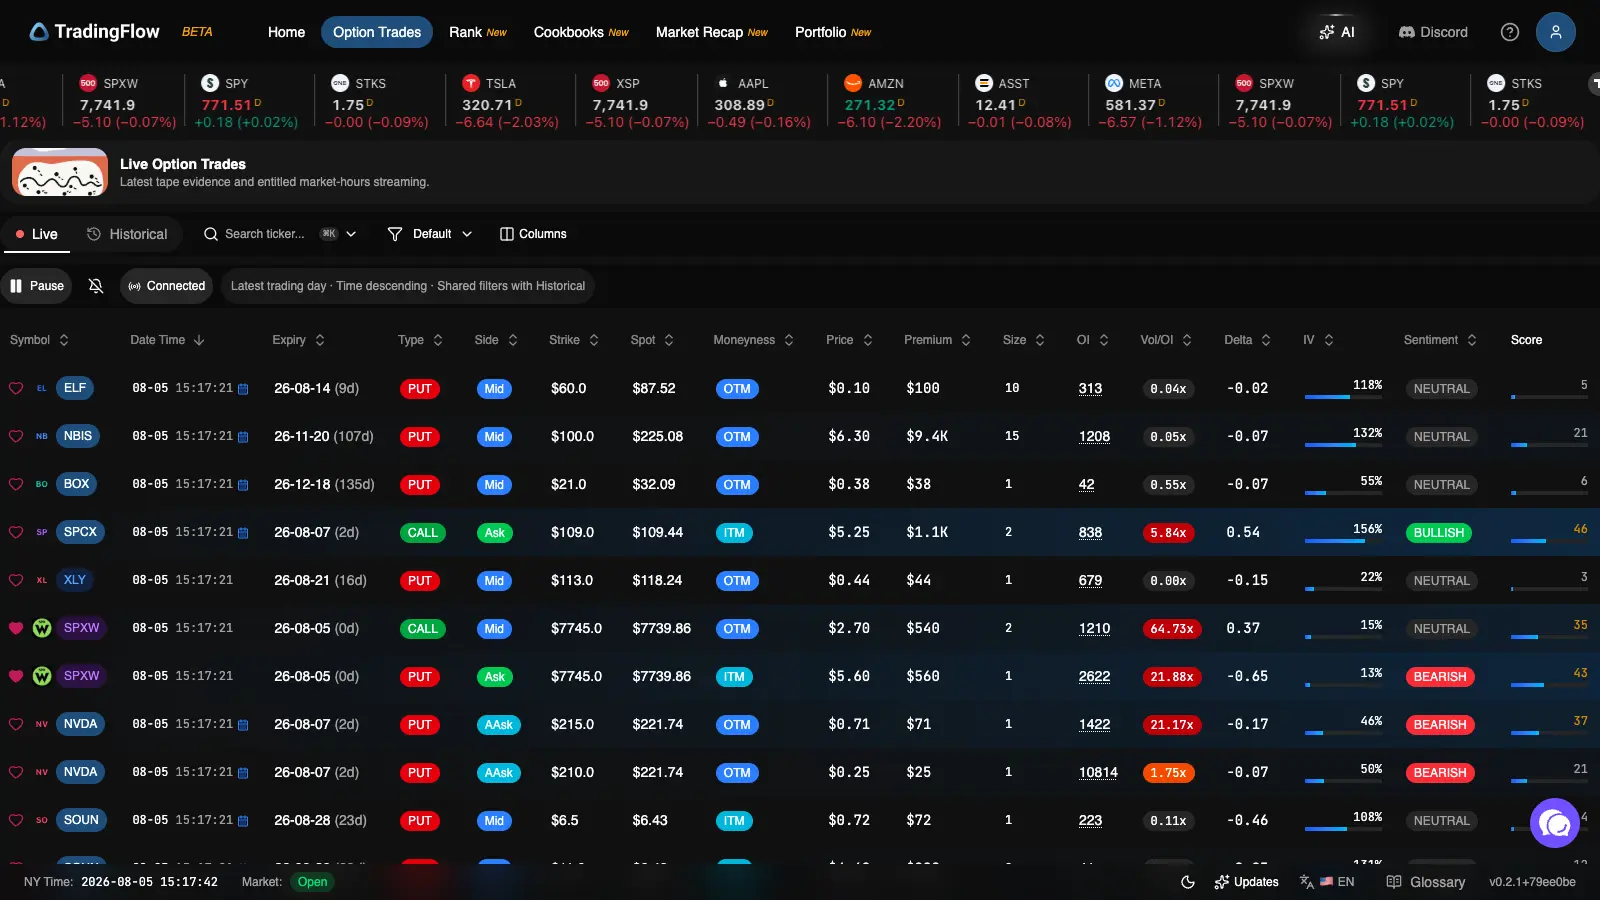The image size is (1600, 900).
Task: Click calendar icon in SOUN row
Action: point(243,821)
